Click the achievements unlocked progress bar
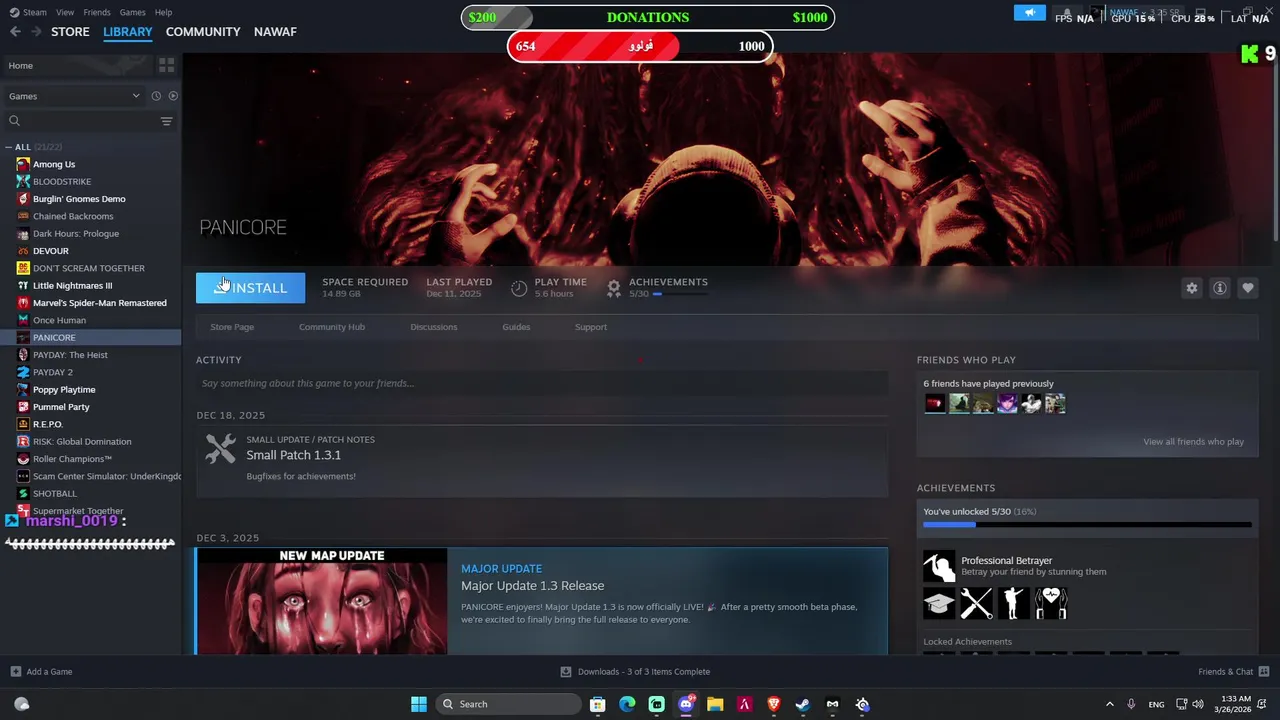This screenshot has width=1280, height=720. tap(1087, 524)
